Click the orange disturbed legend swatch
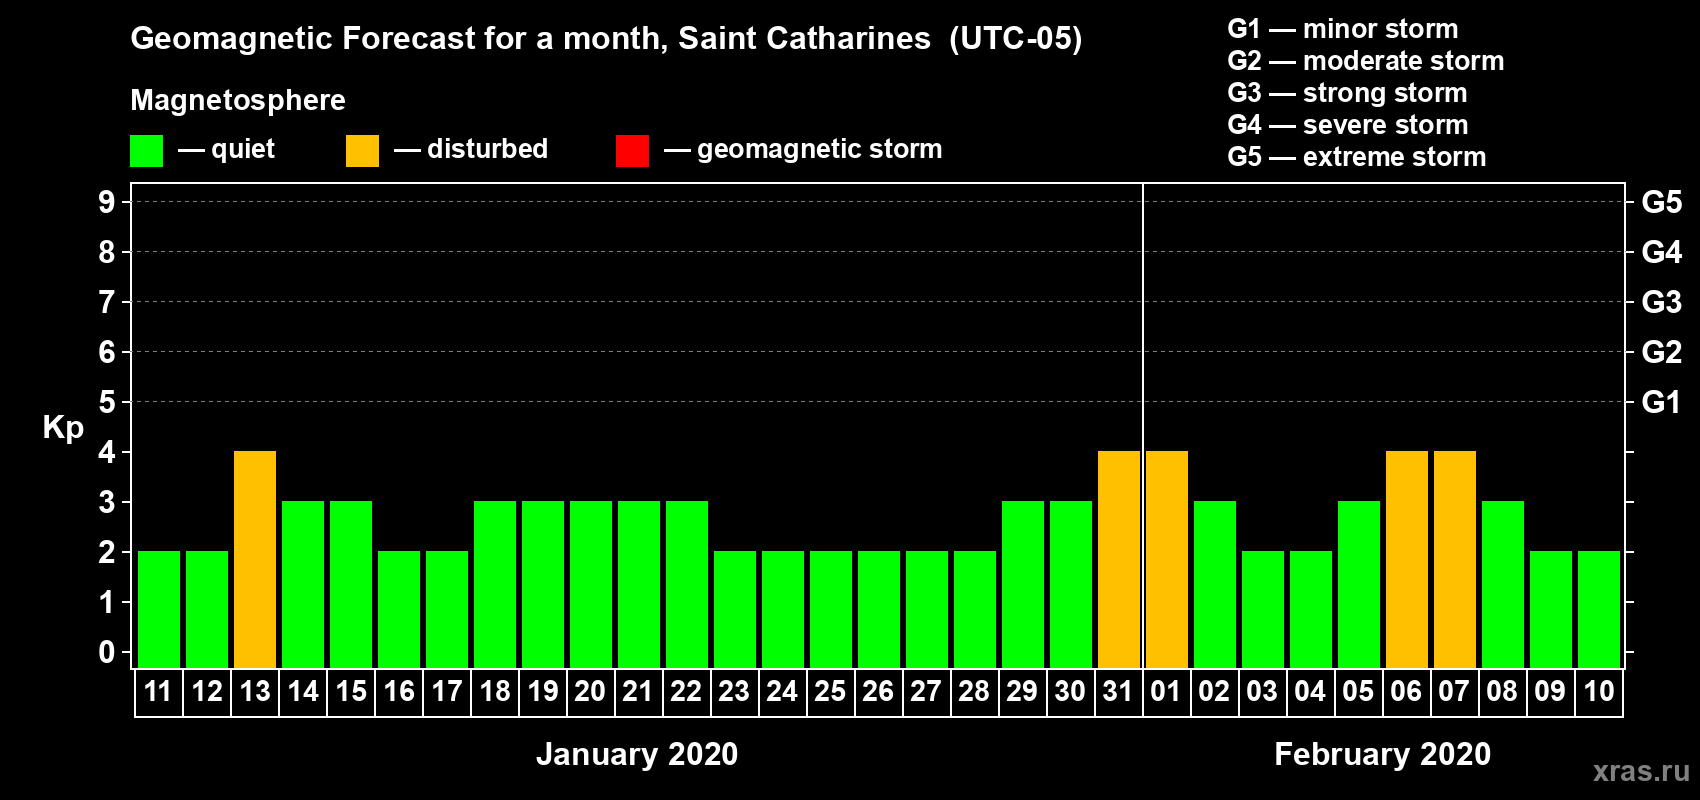The height and width of the screenshot is (800, 1700). click(x=363, y=151)
